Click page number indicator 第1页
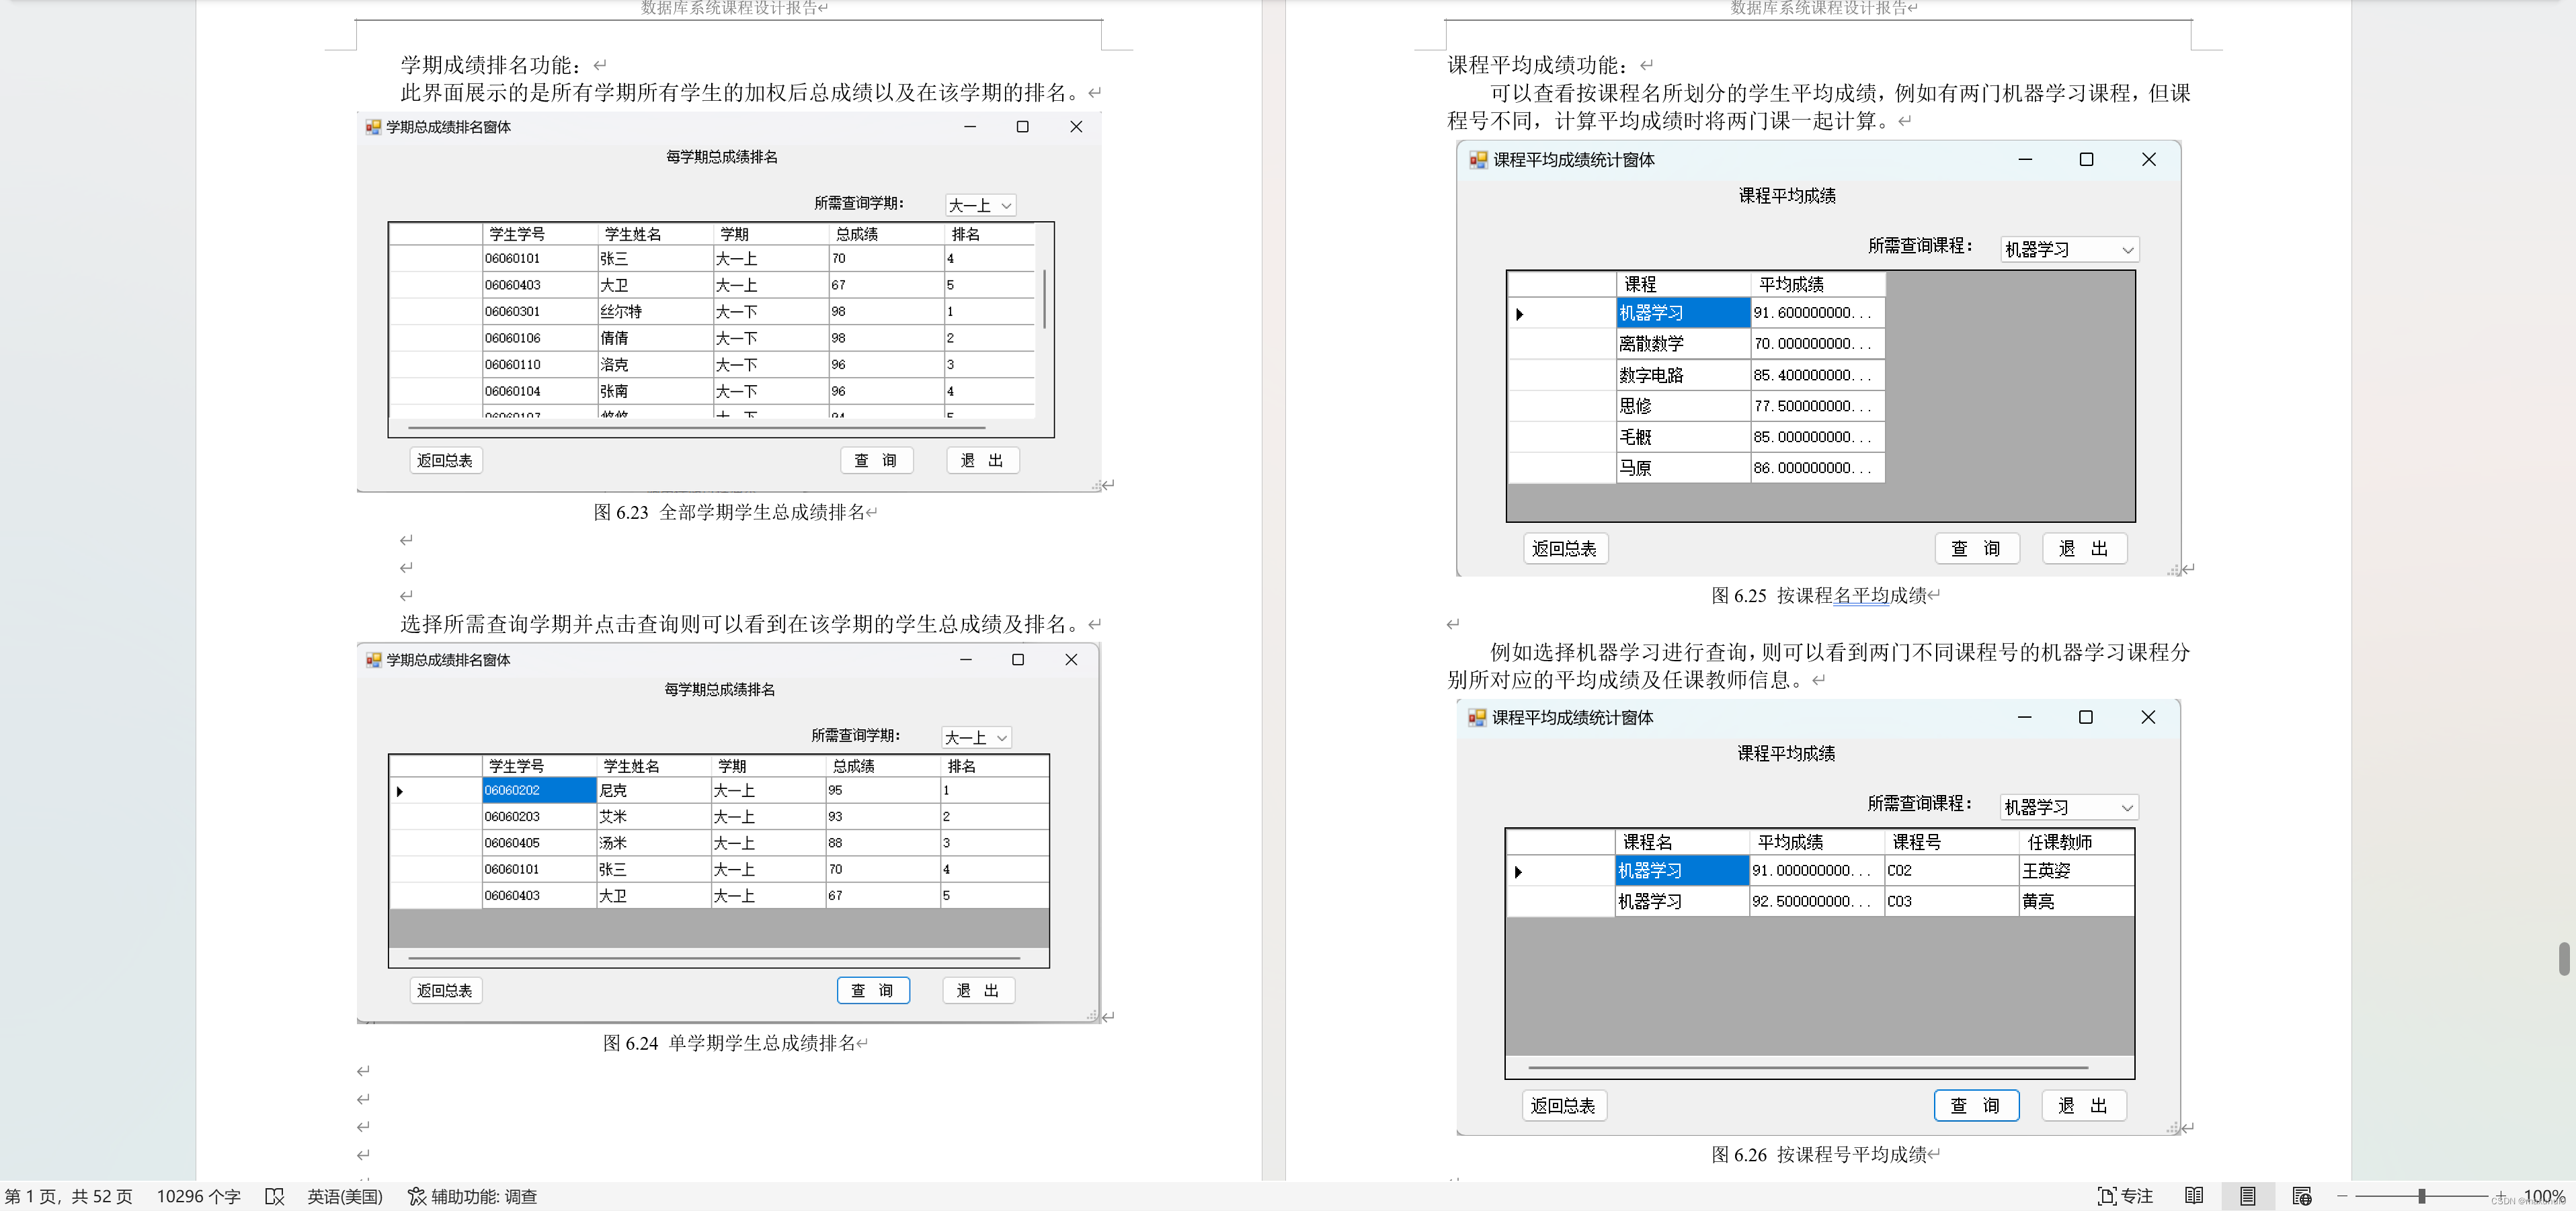The width and height of the screenshot is (2576, 1211). click(68, 1196)
